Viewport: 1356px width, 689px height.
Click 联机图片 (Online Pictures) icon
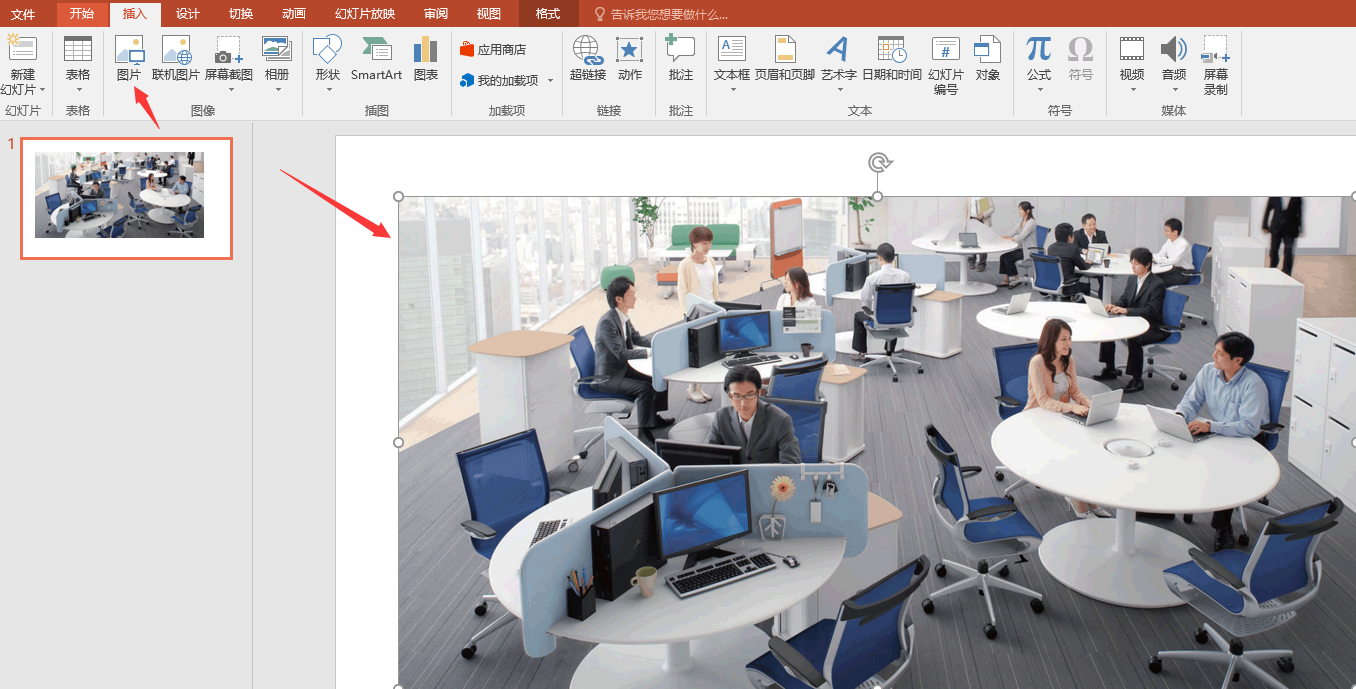click(x=176, y=49)
